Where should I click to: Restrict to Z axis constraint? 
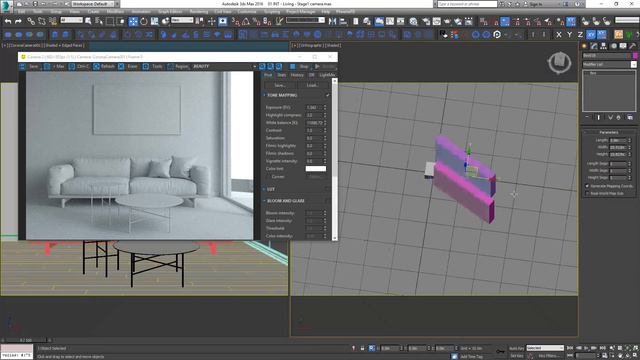(580, 35)
